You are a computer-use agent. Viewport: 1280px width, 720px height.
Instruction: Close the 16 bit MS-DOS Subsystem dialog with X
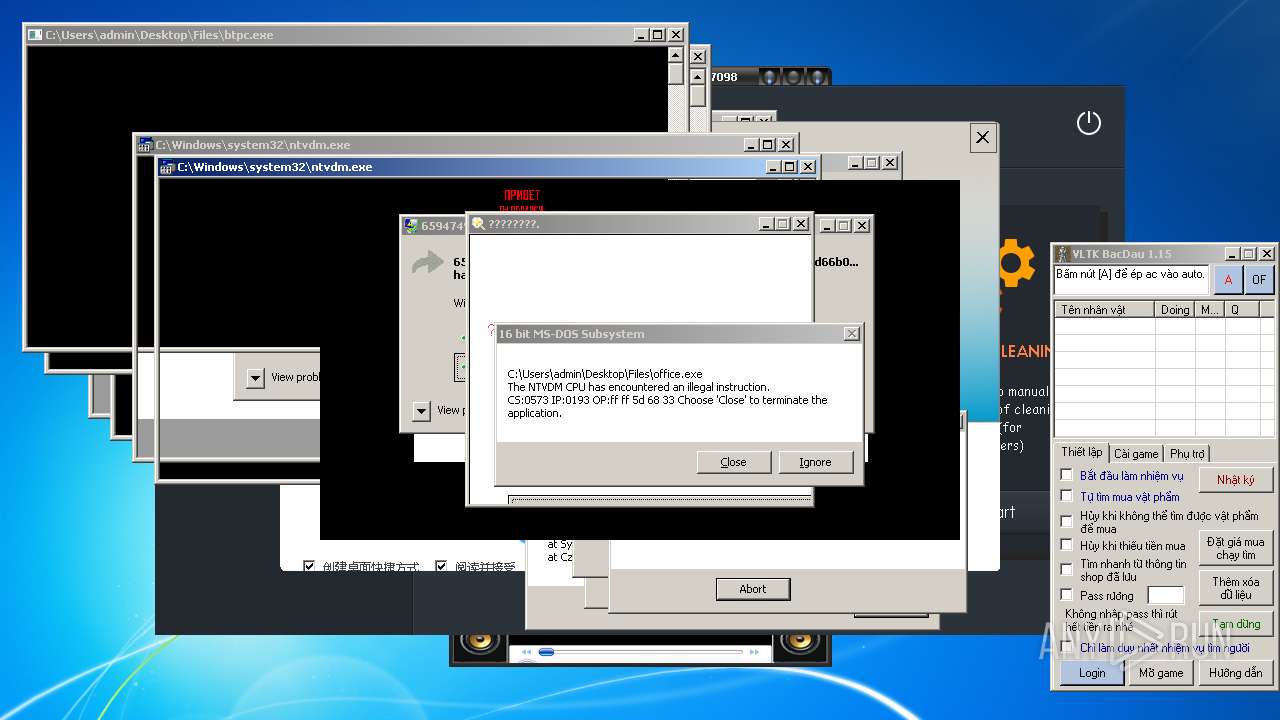pyautogui.click(x=851, y=334)
